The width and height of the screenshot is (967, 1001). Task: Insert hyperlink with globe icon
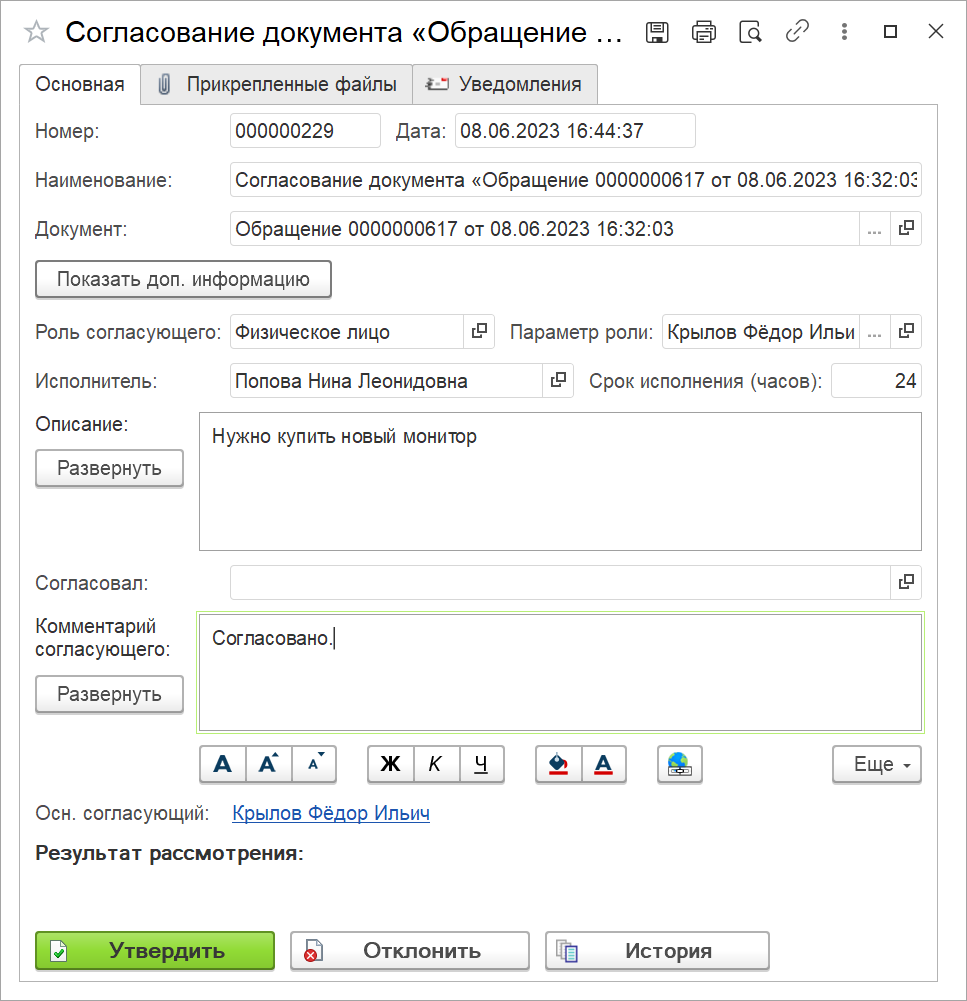tap(680, 764)
